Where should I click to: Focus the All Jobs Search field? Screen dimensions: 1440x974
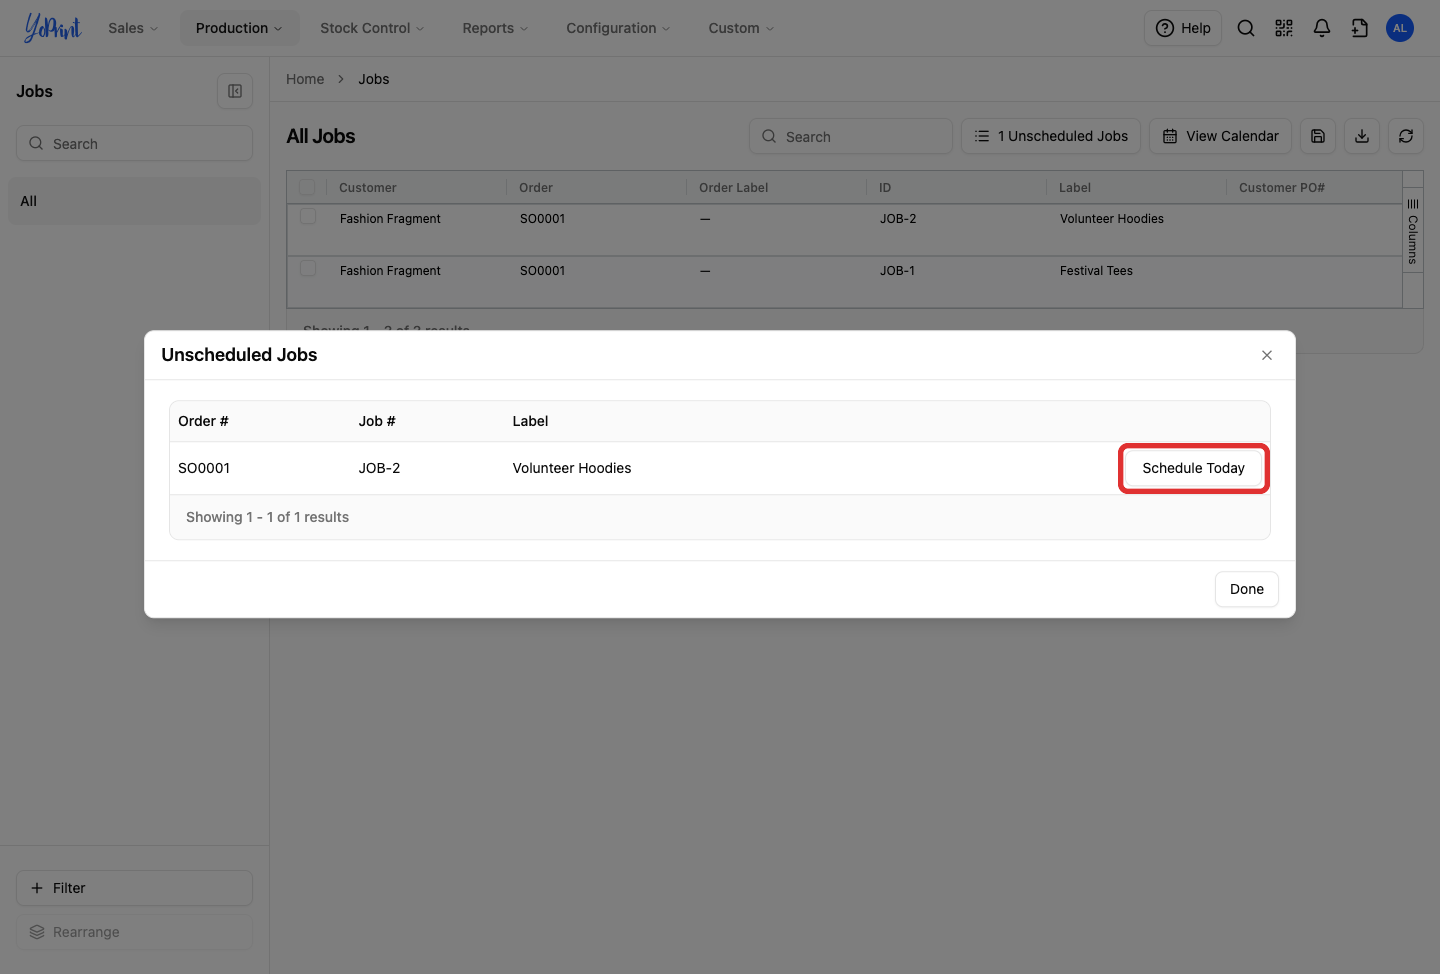tap(851, 136)
